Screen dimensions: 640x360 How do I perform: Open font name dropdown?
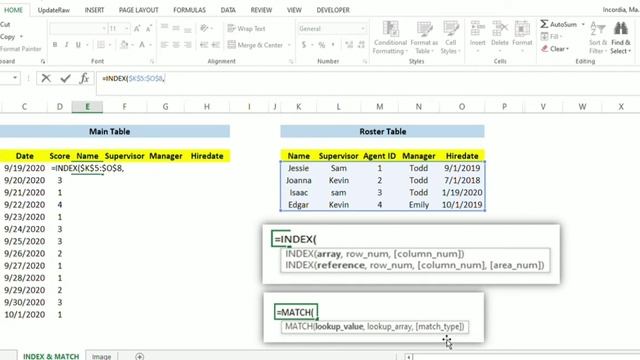[x=104, y=28]
